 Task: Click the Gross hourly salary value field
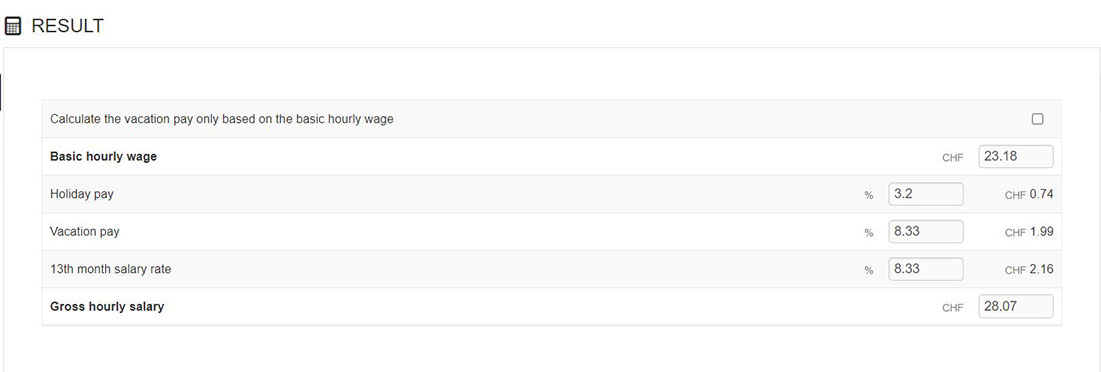tap(1015, 307)
